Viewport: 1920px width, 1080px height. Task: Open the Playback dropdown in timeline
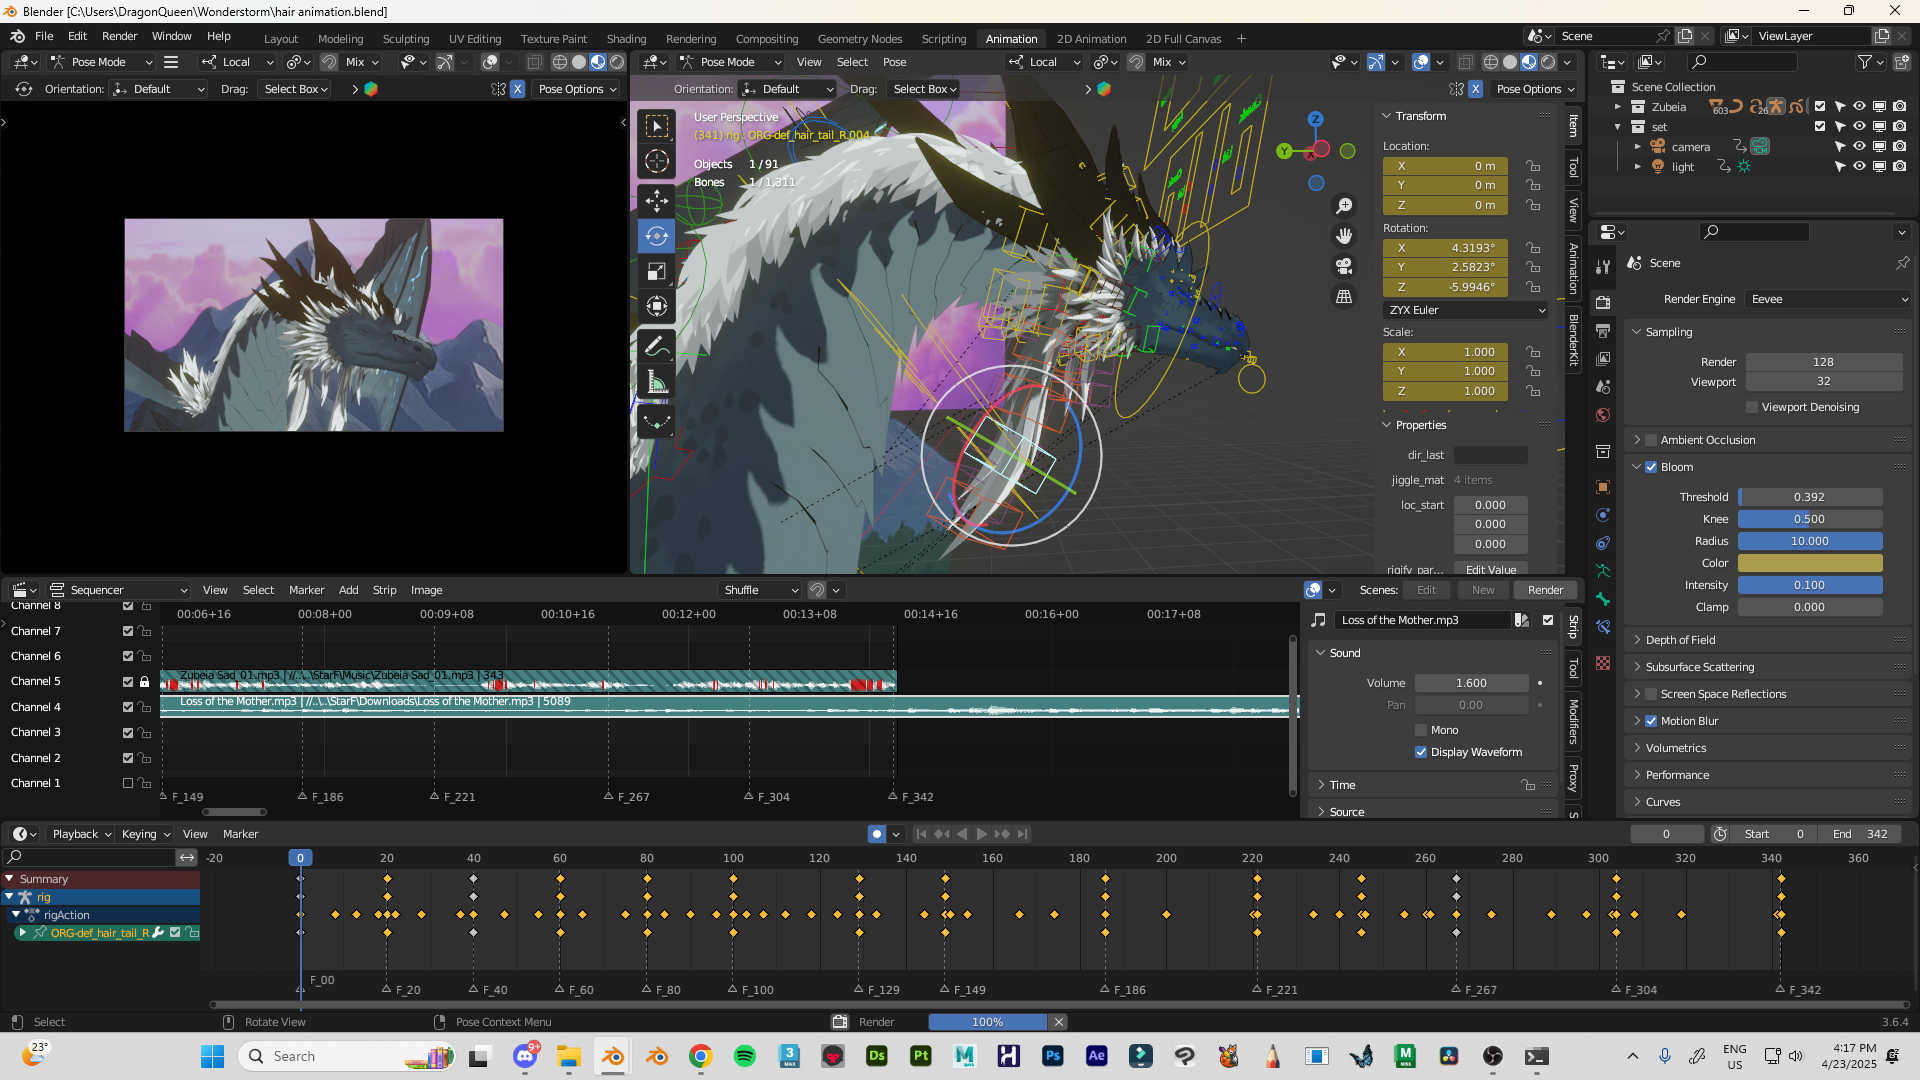81,834
